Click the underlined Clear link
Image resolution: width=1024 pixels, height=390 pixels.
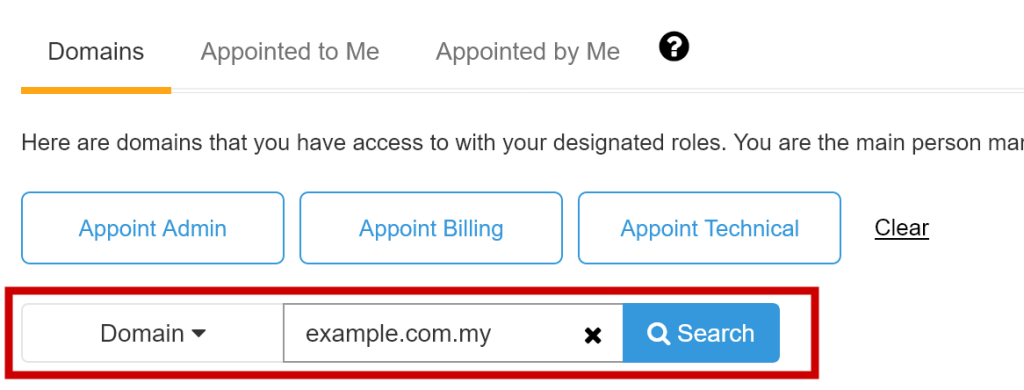point(901,228)
